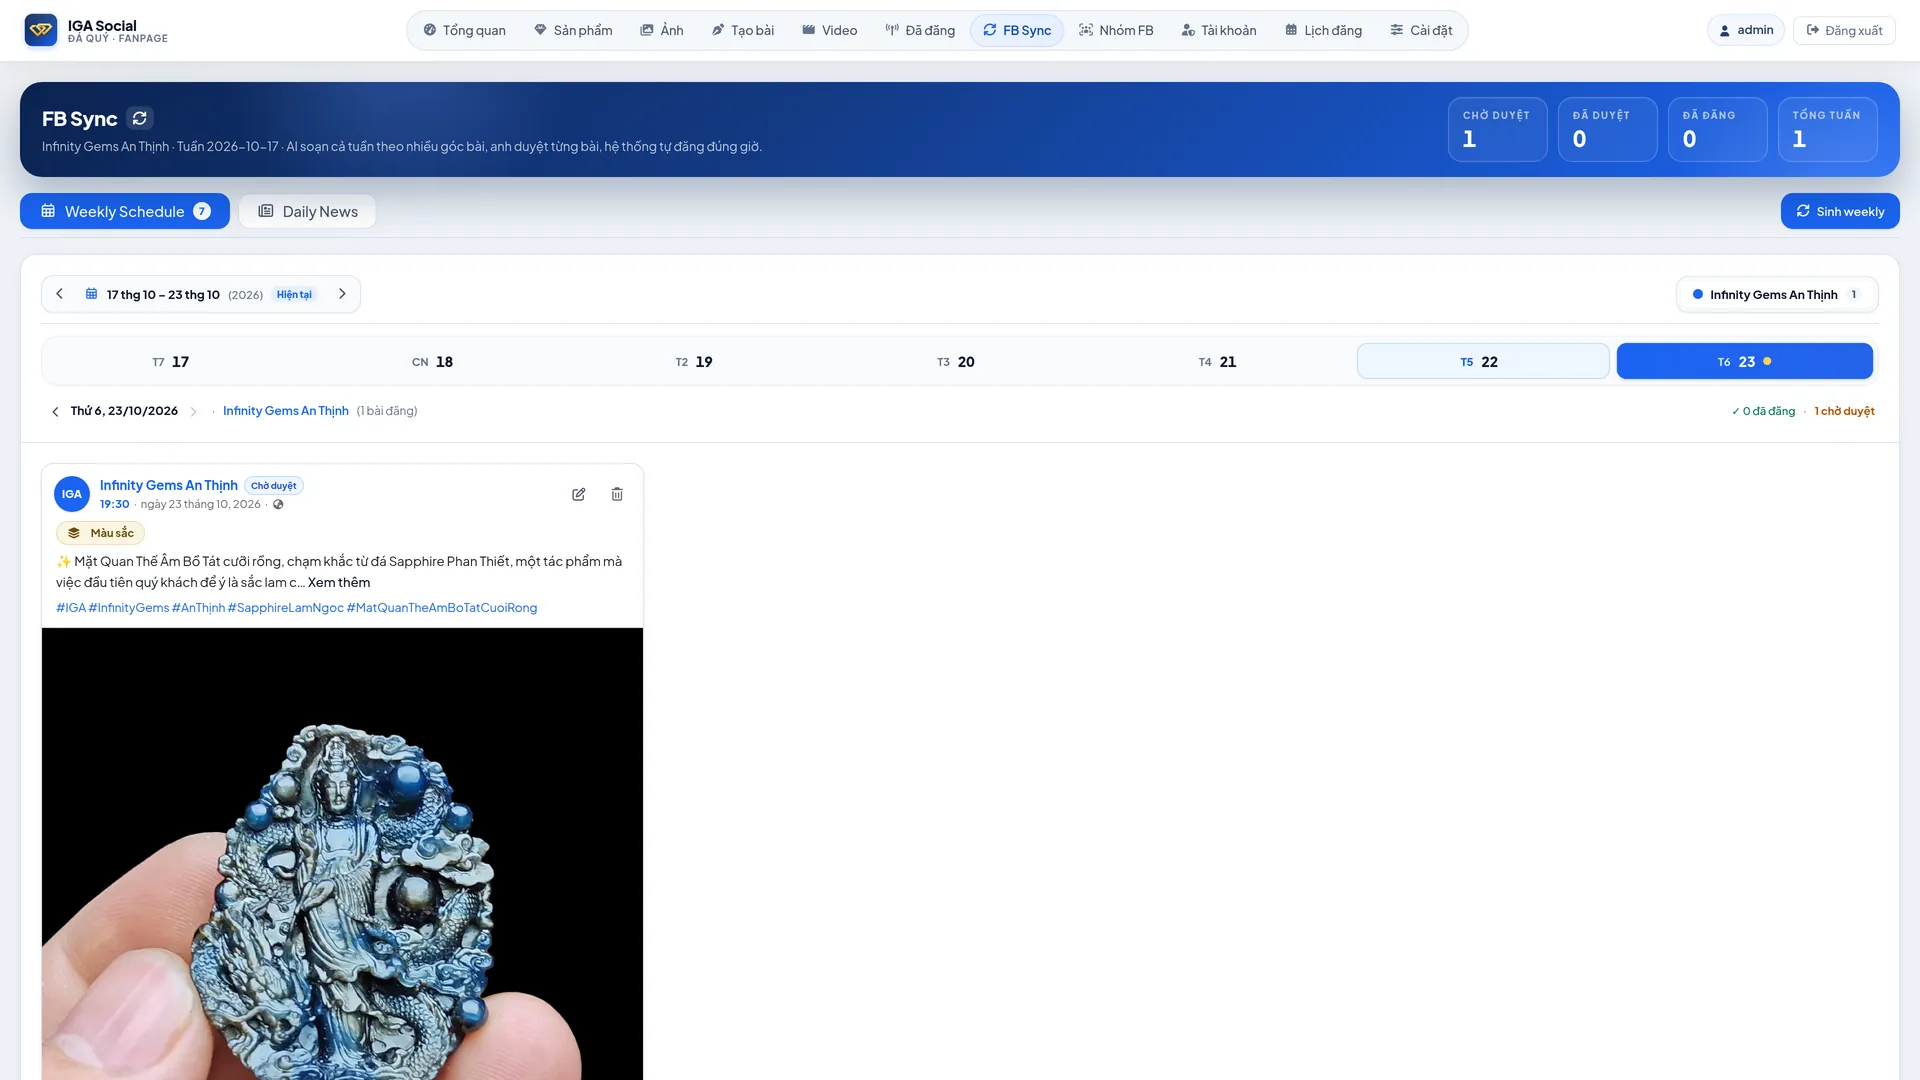Click Infinity Gems An Thịnh breadcrumb link
This screenshot has height=1080, width=1920.
point(286,411)
